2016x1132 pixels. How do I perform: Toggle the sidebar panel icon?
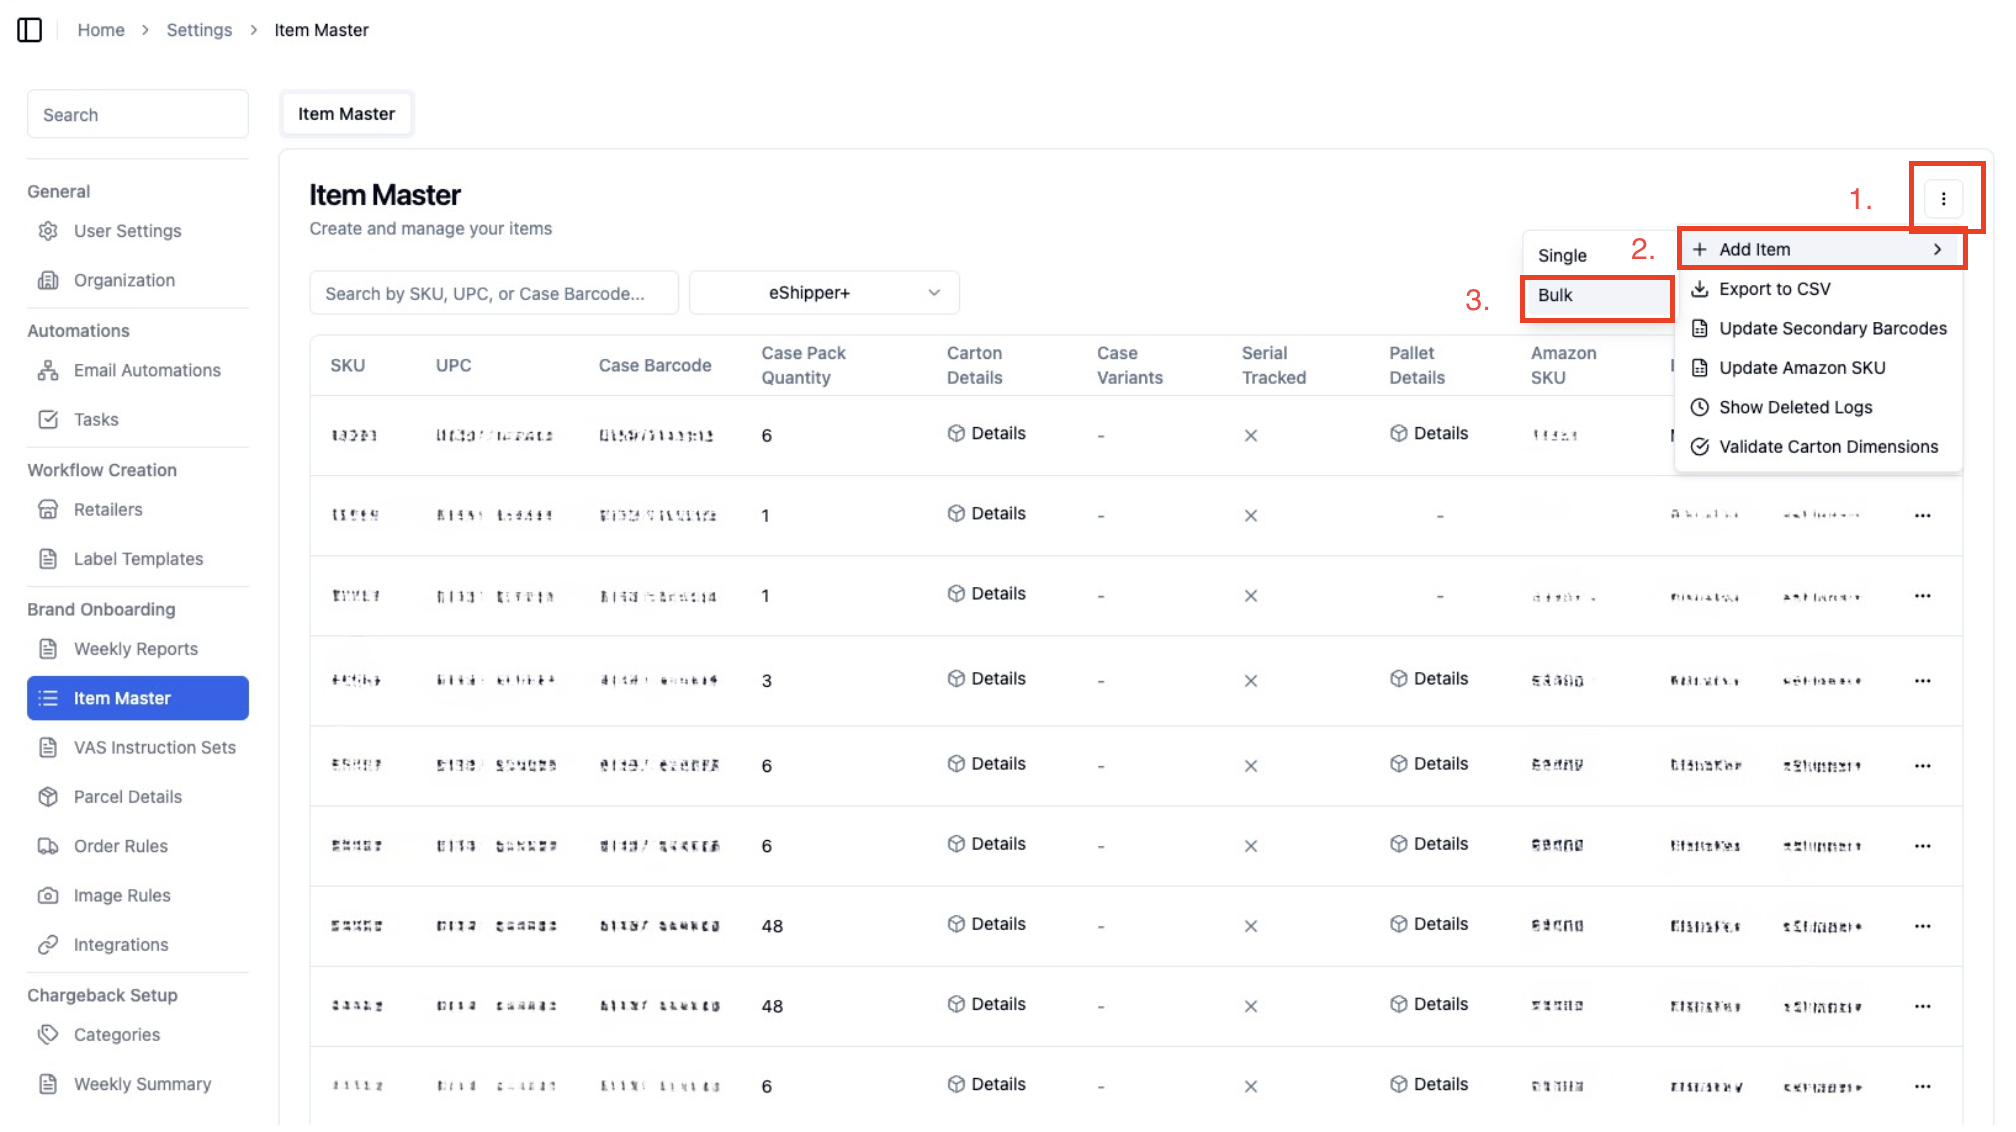[30, 30]
